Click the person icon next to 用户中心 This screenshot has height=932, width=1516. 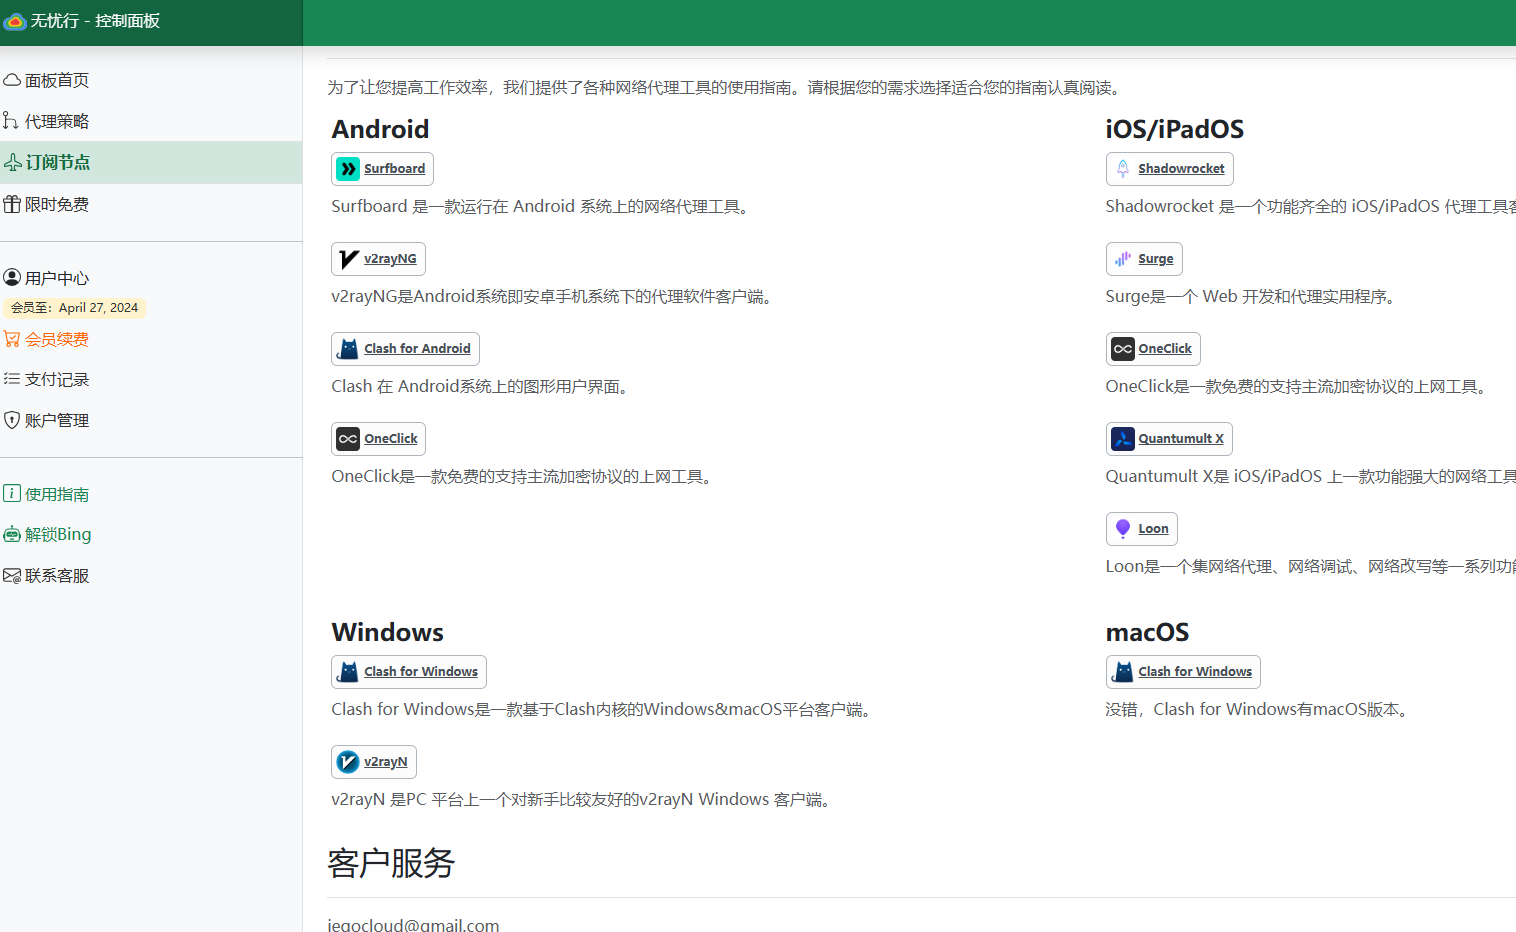[12, 277]
